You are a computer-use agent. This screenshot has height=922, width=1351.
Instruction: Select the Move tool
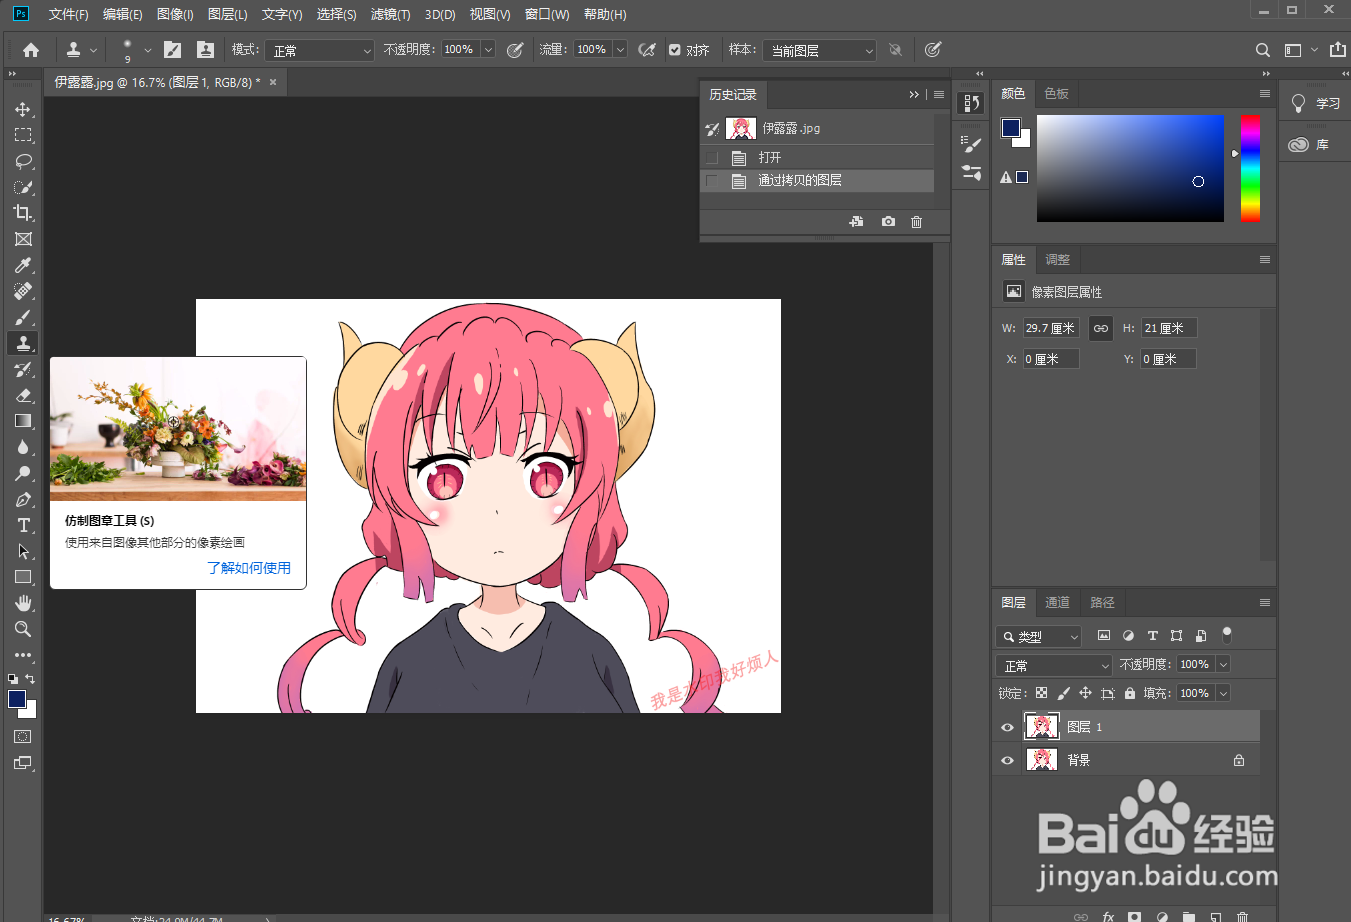[23, 109]
